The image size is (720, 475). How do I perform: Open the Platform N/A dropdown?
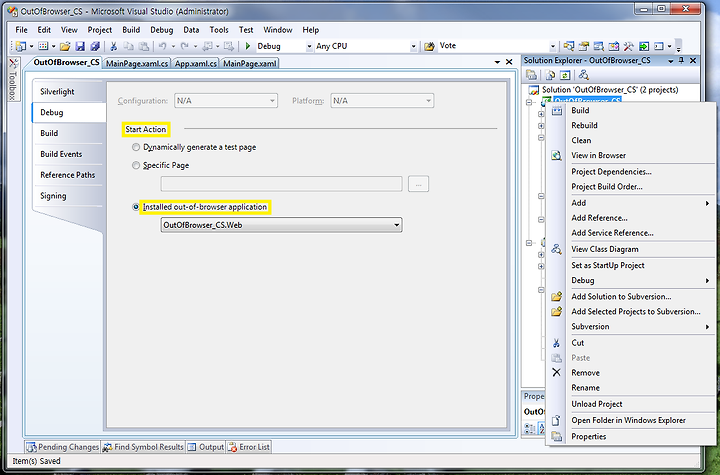(x=382, y=101)
